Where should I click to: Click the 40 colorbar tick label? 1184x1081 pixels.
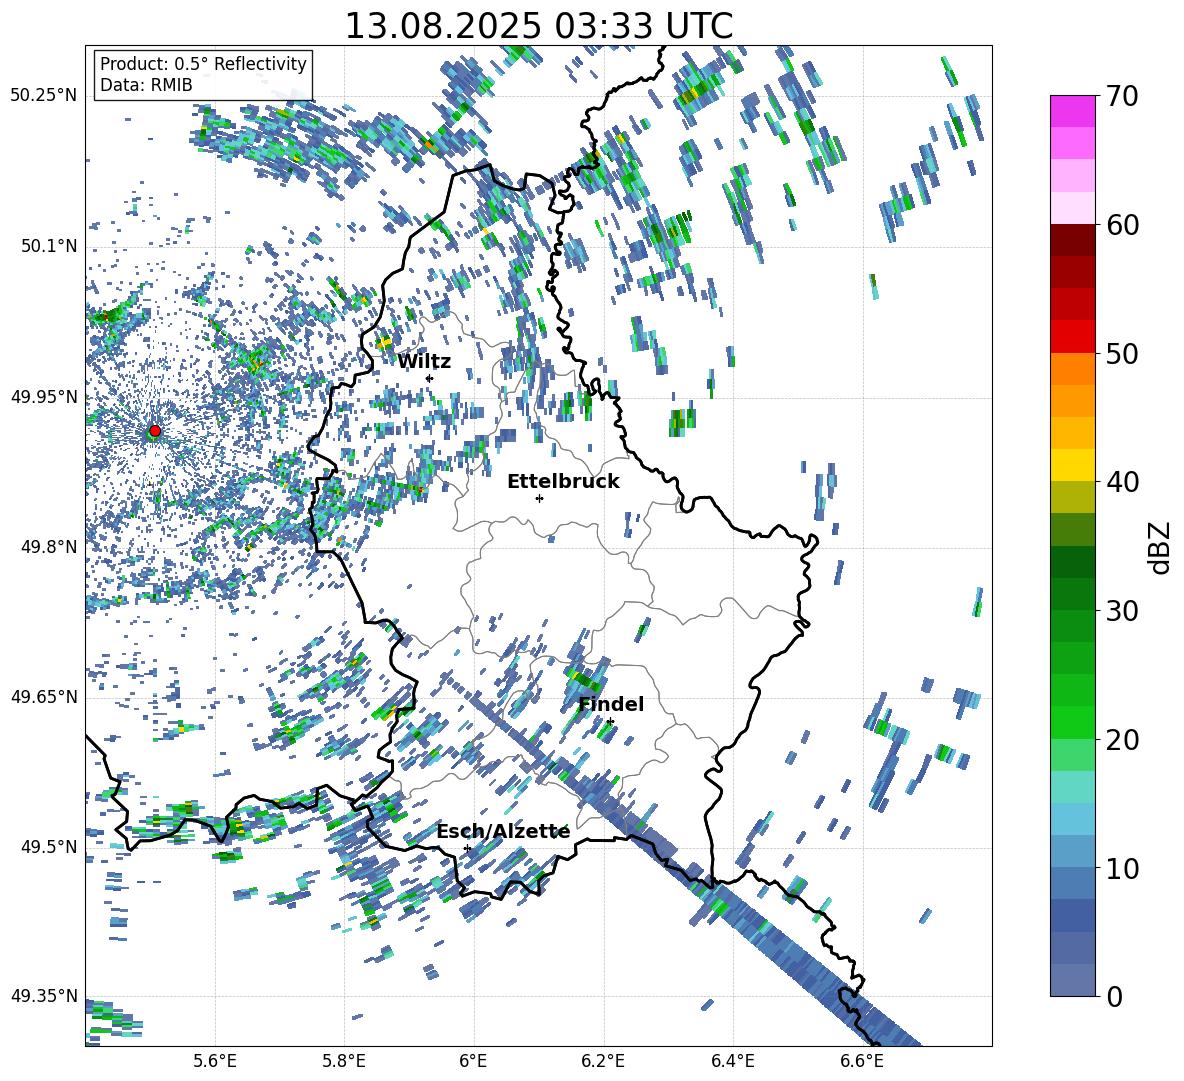coord(1122,482)
